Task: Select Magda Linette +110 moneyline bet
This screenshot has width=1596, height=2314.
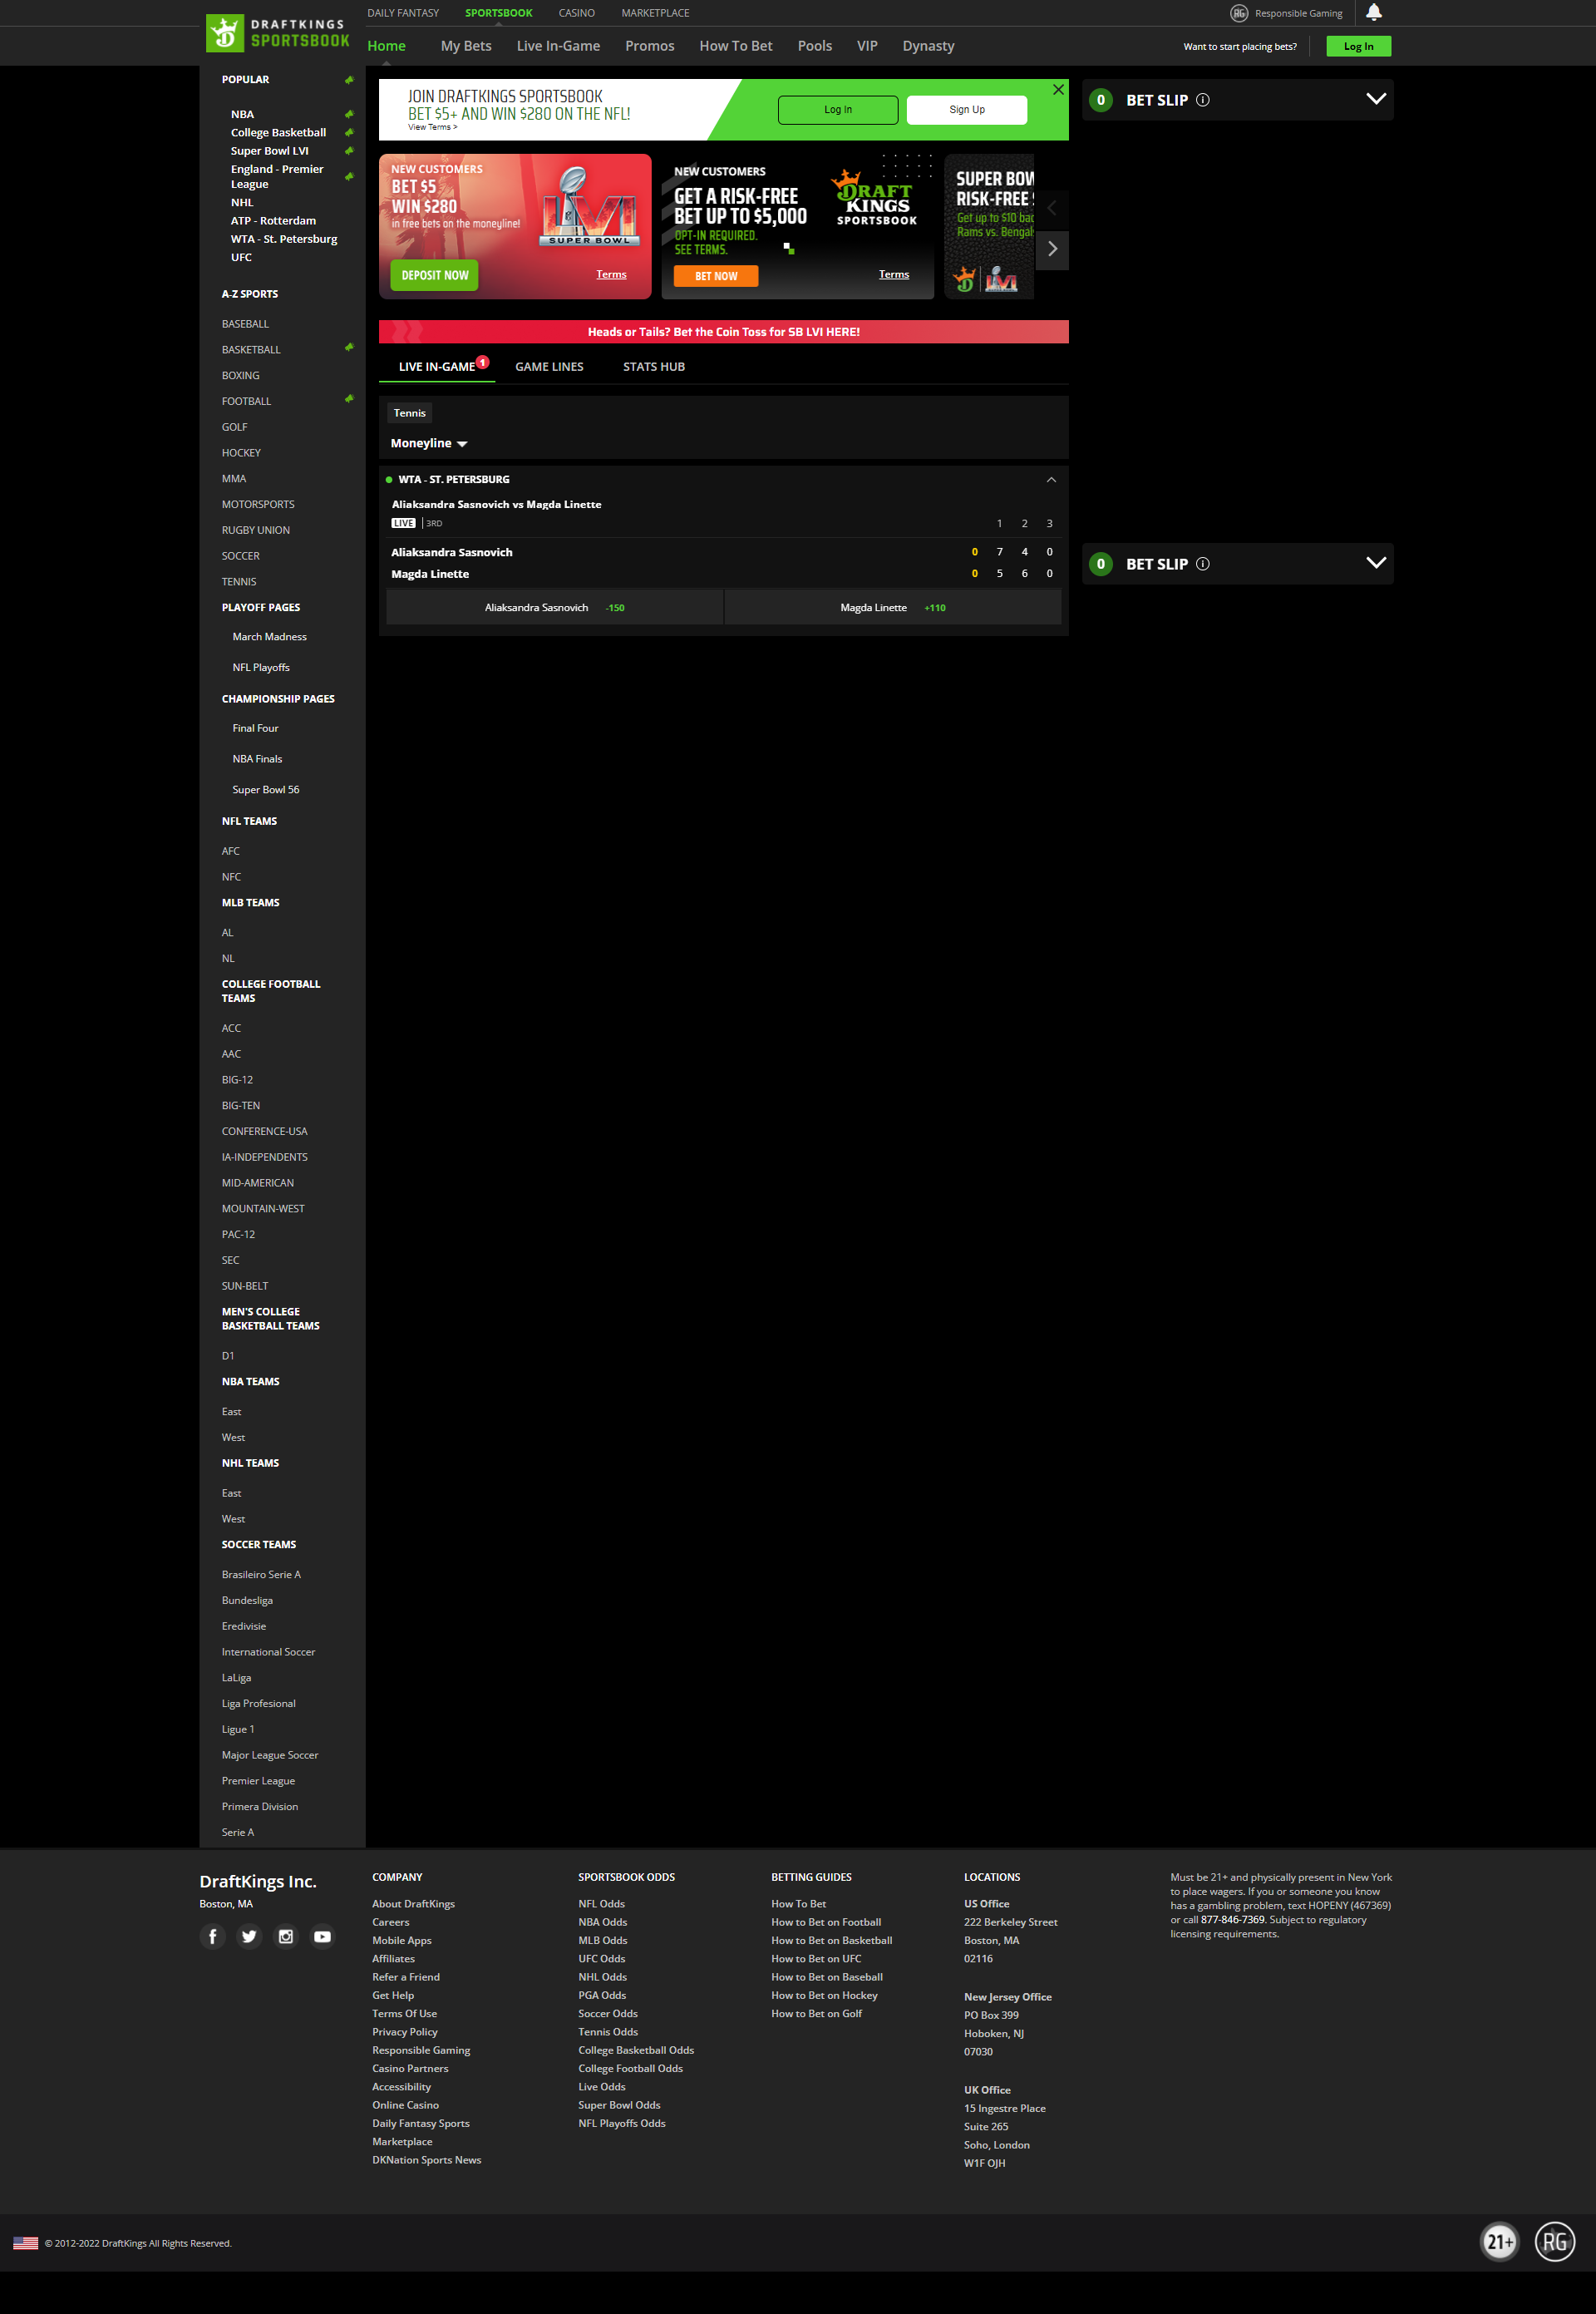Action: 892,608
